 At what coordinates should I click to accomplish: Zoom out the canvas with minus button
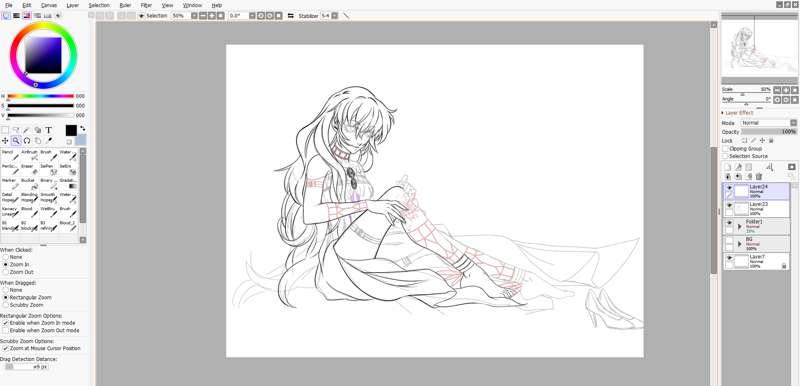point(203,16)
